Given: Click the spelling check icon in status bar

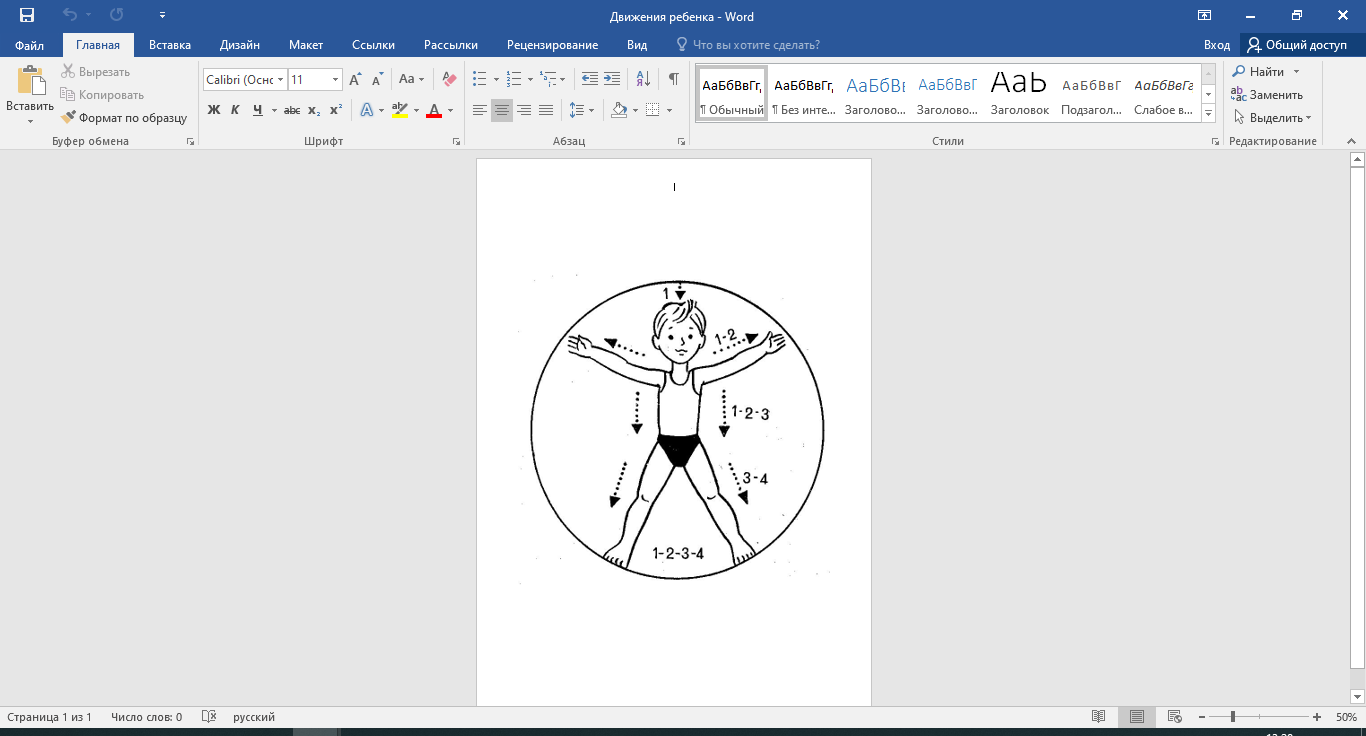Looking at the screenshot, I should tap(208, 717).
